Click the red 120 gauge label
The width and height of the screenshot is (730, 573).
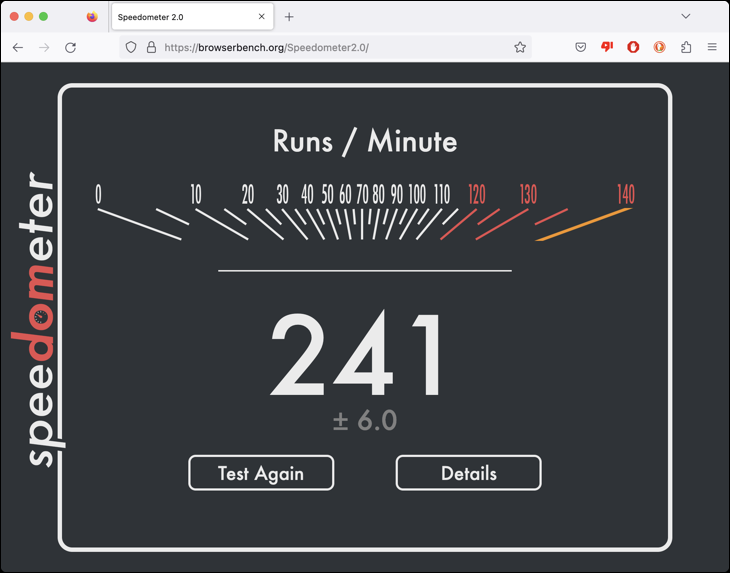pyautogui.click(x=477, y=194)
